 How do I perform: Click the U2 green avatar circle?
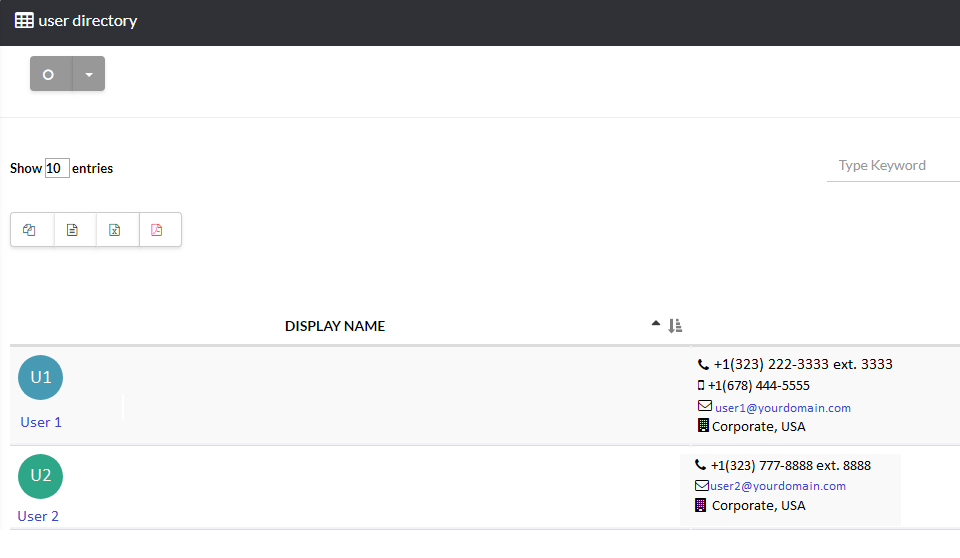41,476
